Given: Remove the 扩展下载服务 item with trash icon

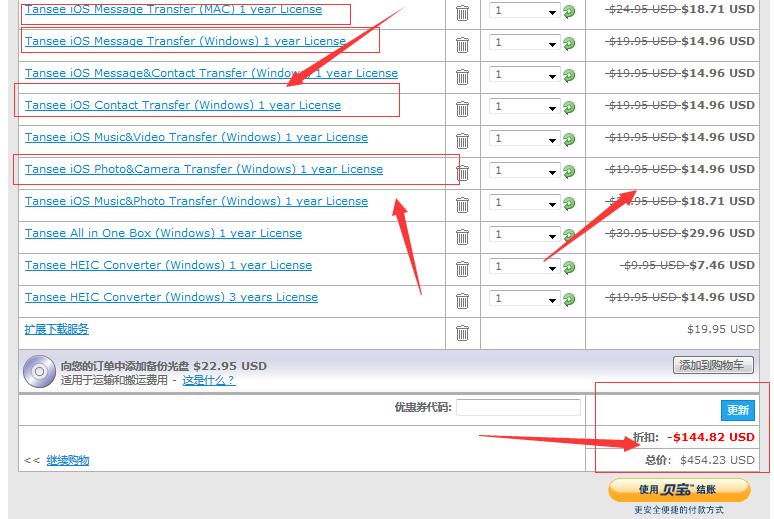Looking at the screenshot, I should (x=463, y=333).
